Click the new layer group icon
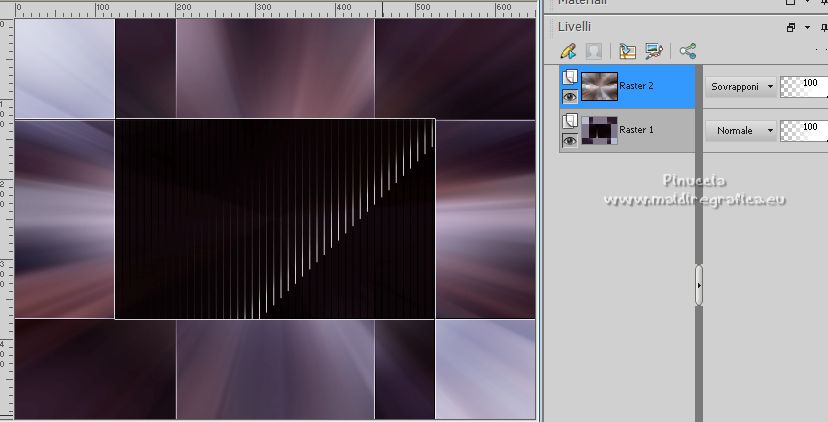 tap(627, 51)
